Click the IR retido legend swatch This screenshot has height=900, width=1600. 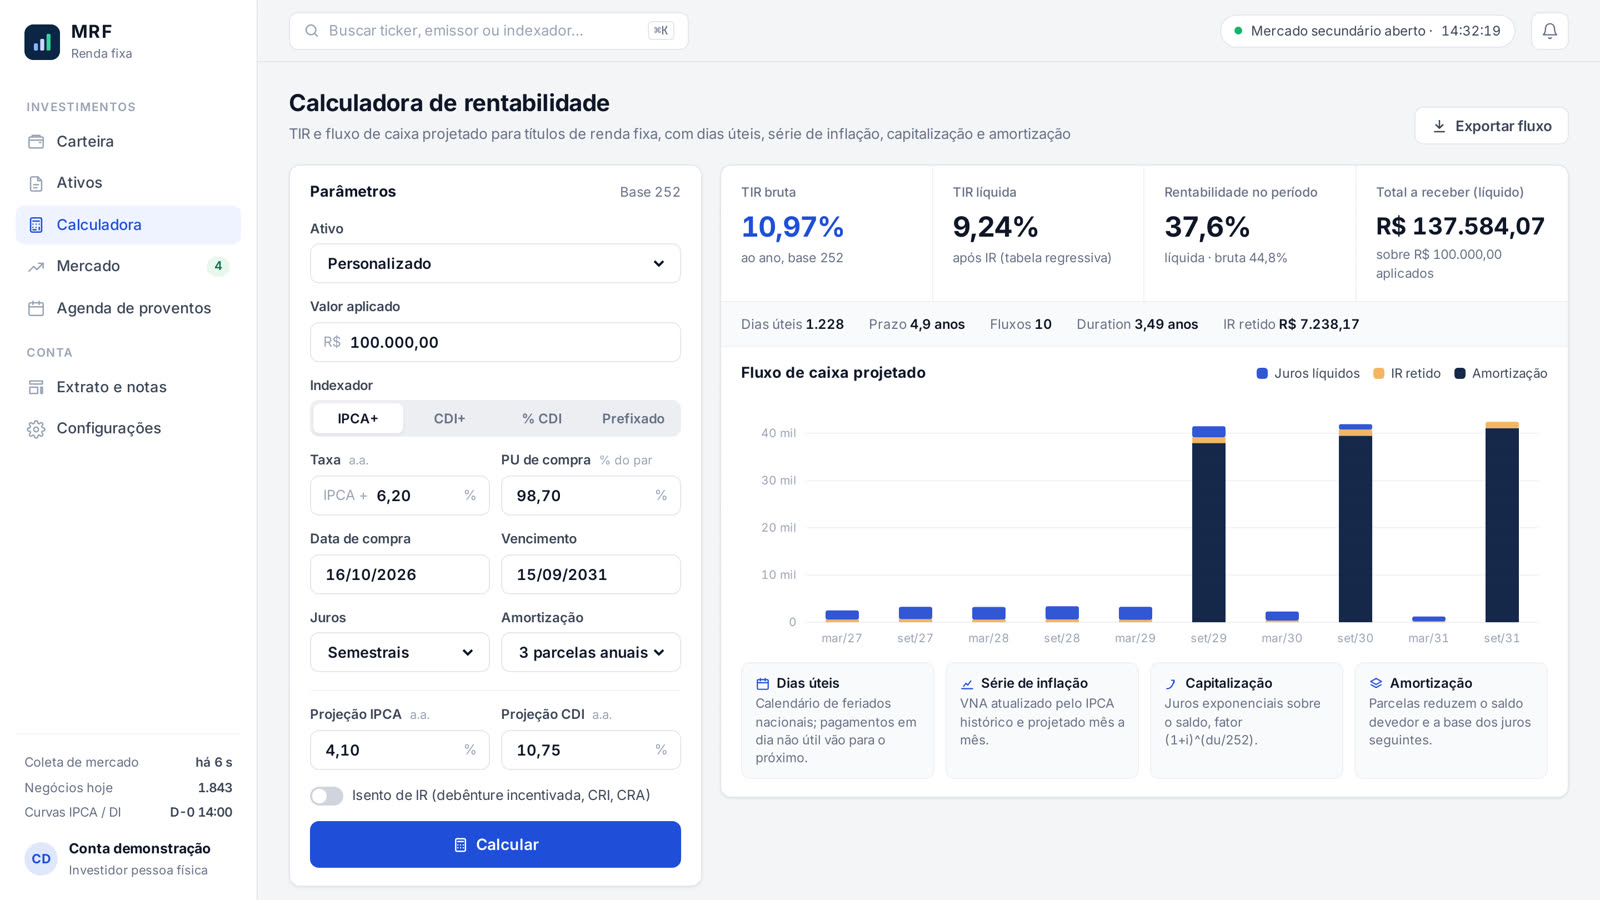tap(1379, 373)
